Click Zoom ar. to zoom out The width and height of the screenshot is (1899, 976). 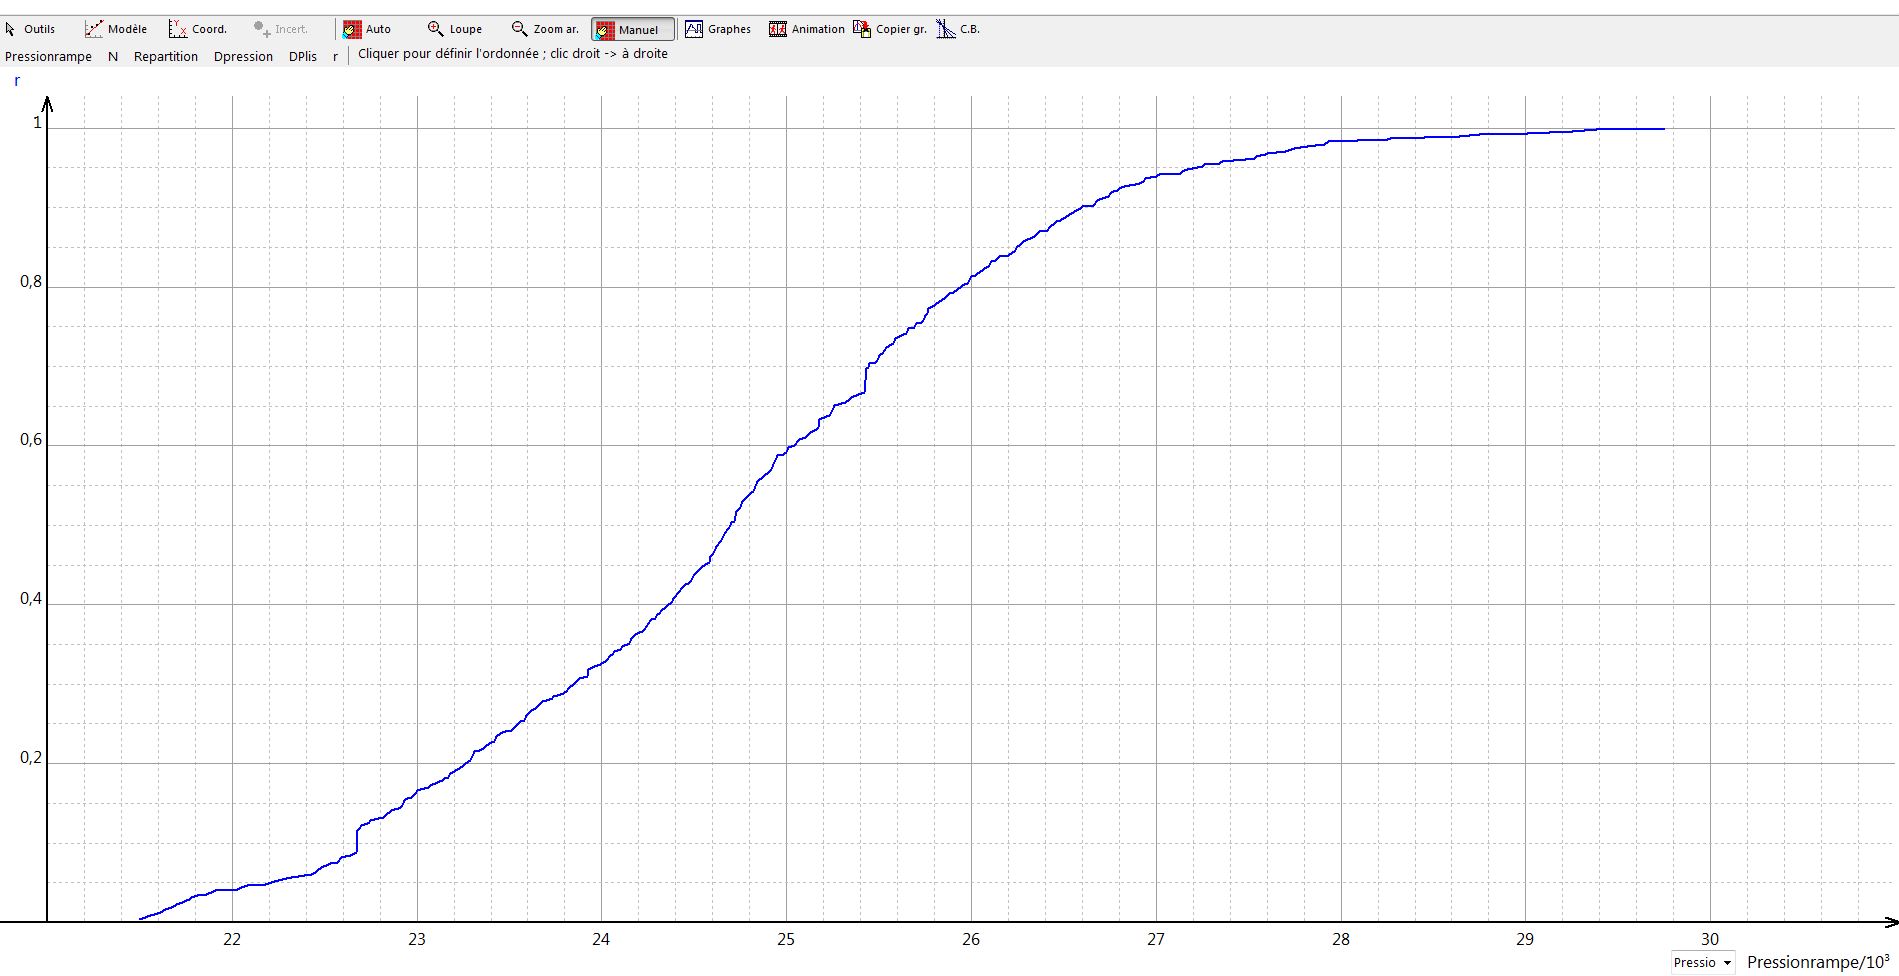tap(545, 29)
